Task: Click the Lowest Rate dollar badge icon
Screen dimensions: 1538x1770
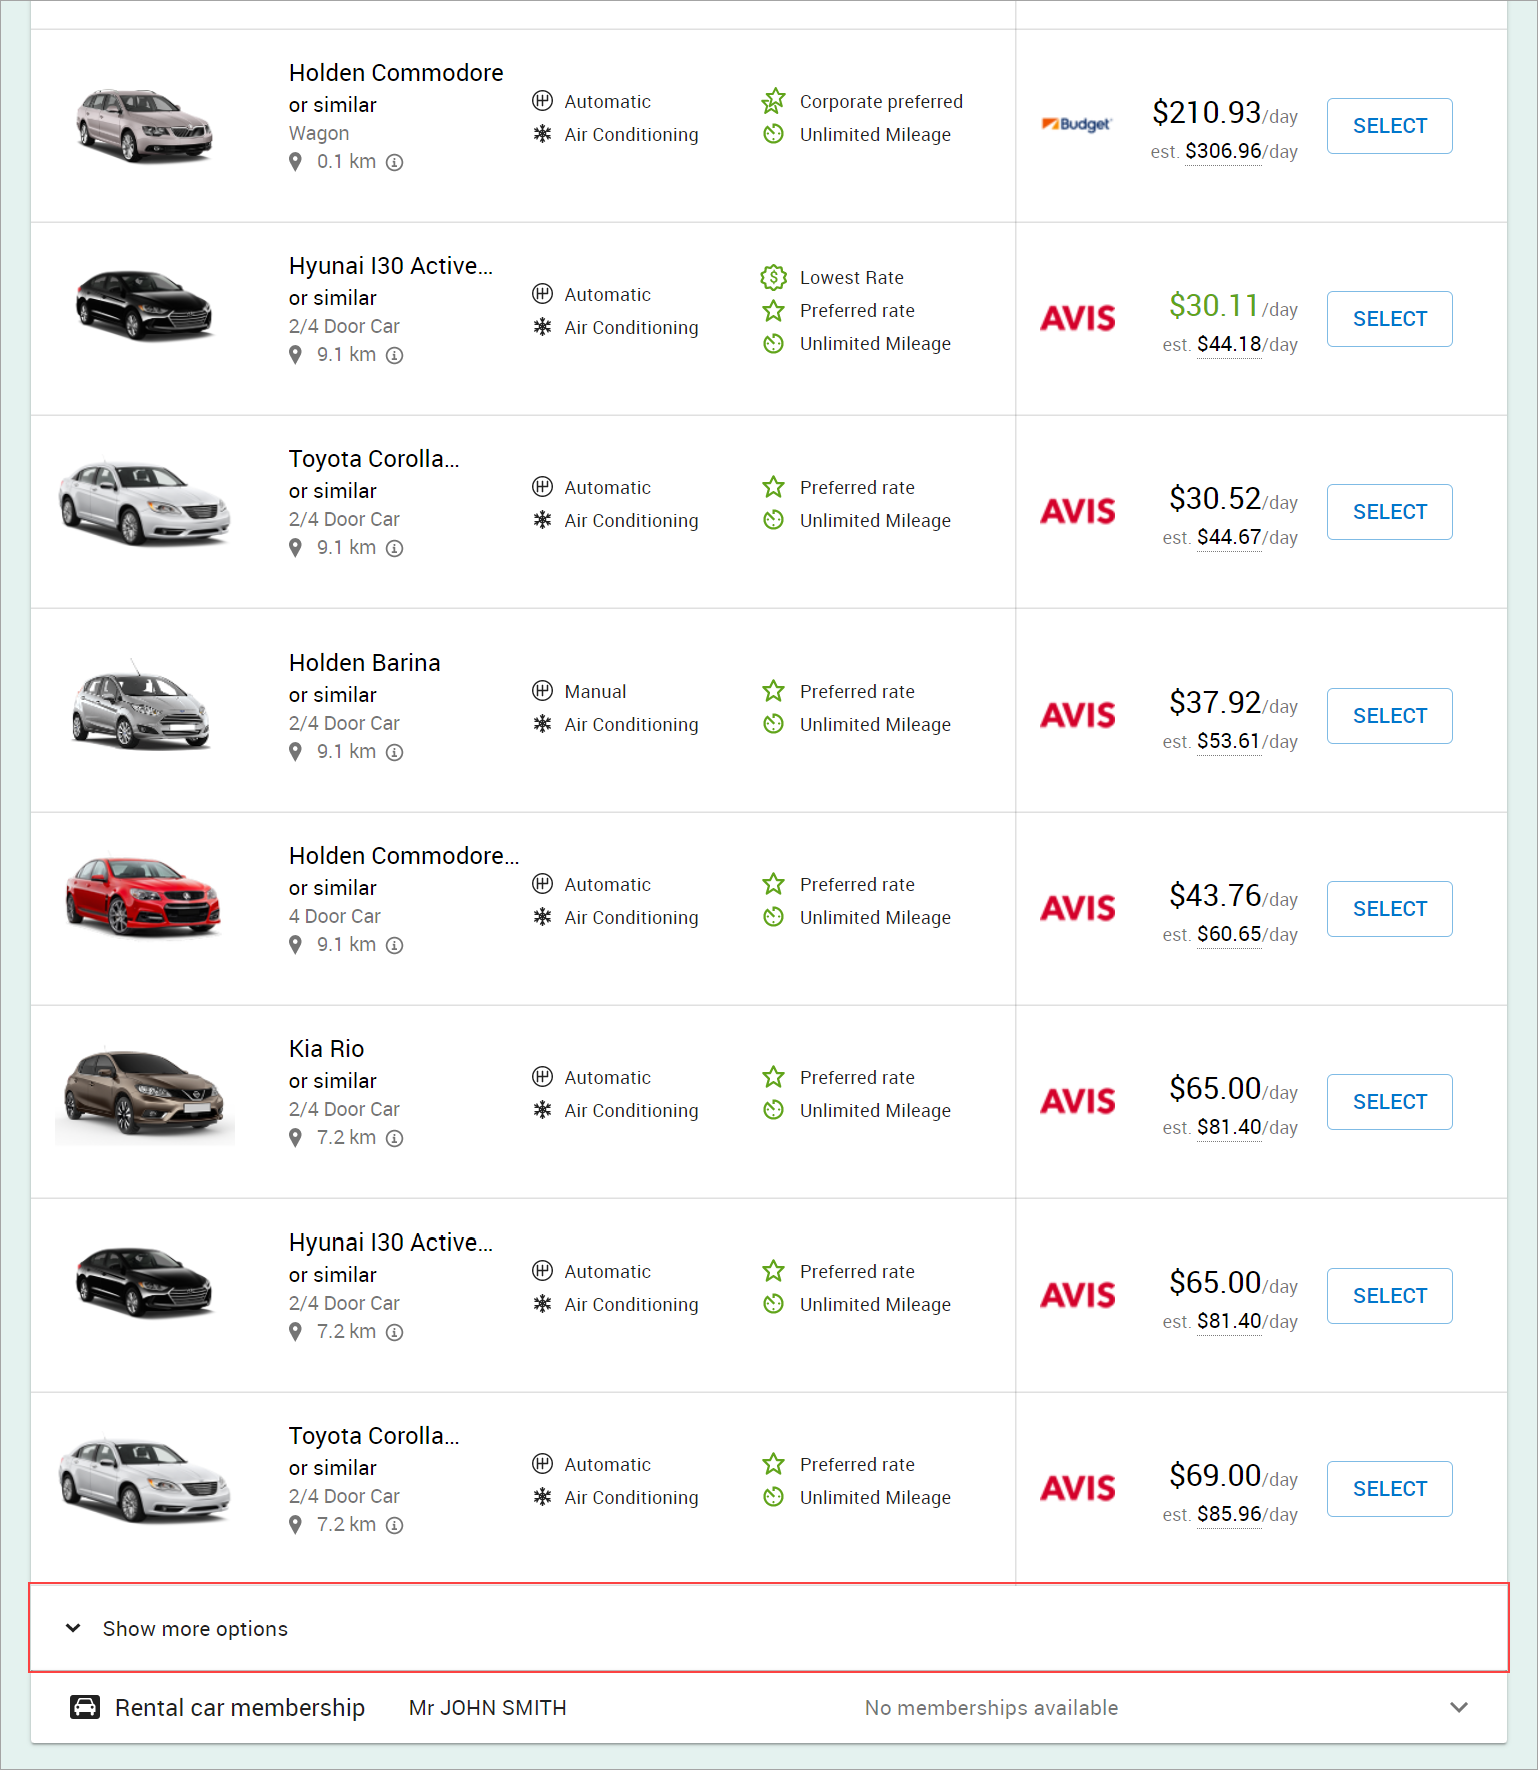Action: pos(773,277)
